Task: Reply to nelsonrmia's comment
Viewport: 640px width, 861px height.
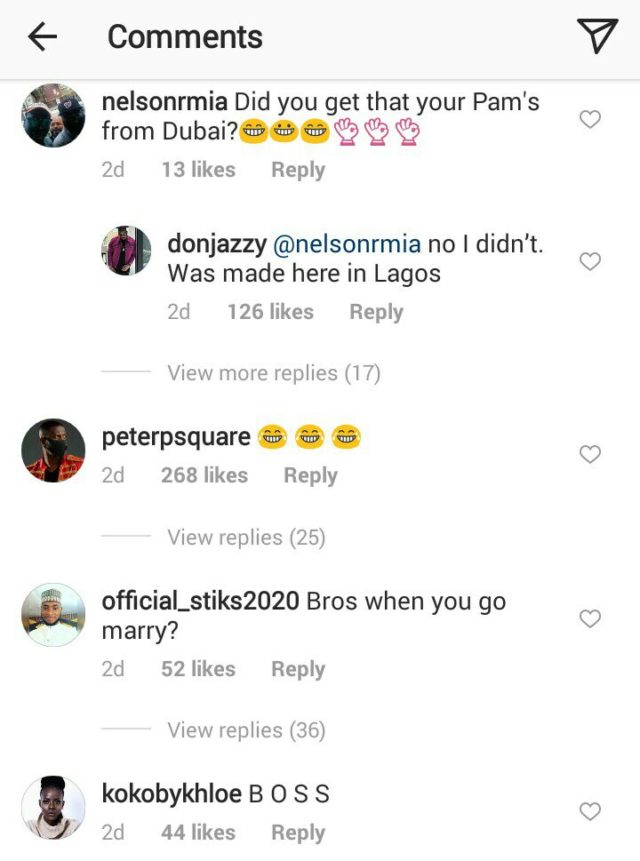Action: [x=298, y=170]
